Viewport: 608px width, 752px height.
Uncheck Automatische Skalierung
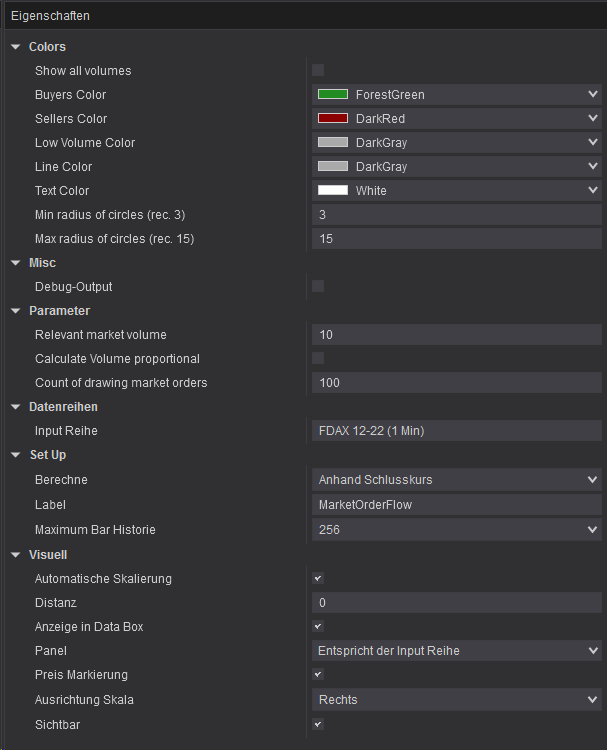tap(318, 578)
